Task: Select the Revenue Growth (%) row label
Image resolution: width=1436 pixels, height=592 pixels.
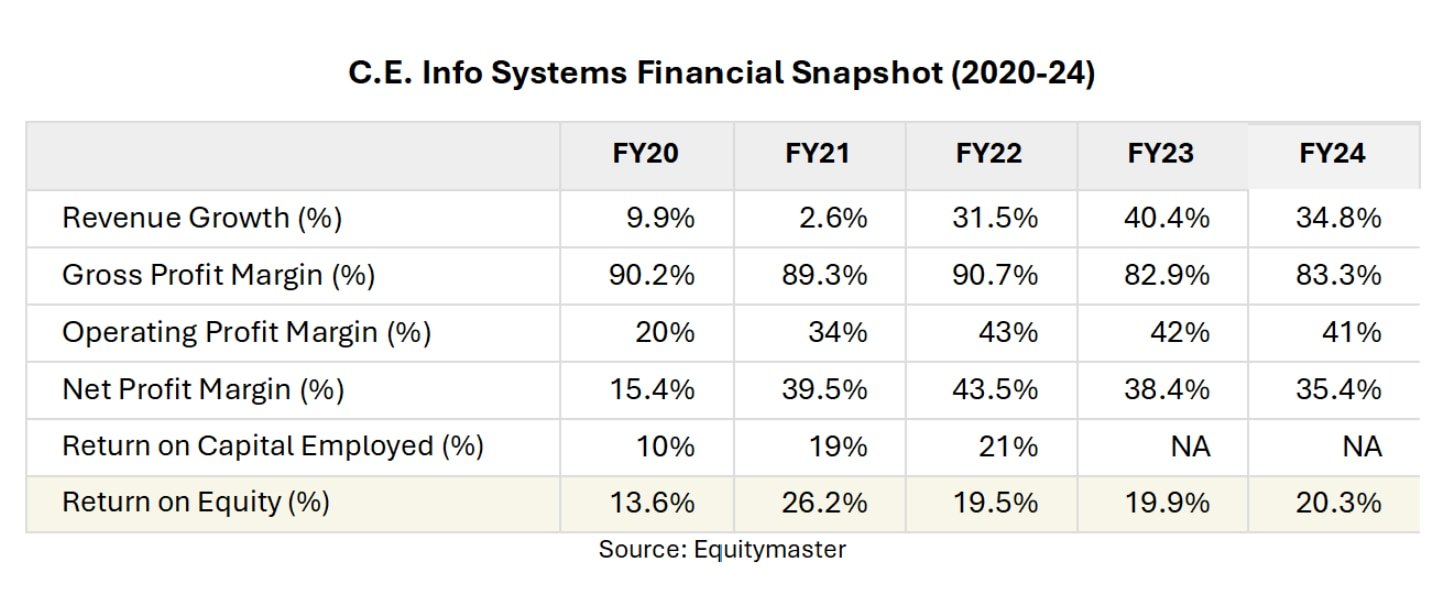Action: click(202, 218)
